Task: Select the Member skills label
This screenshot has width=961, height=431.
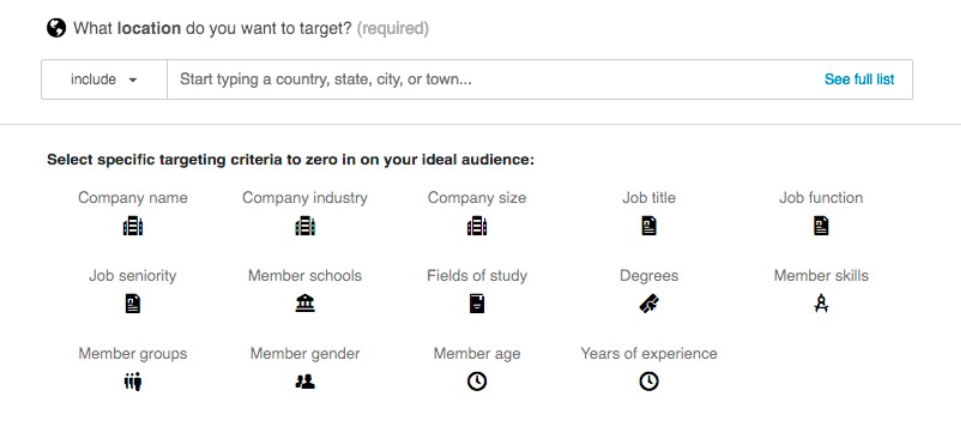Action: point(821,276)
